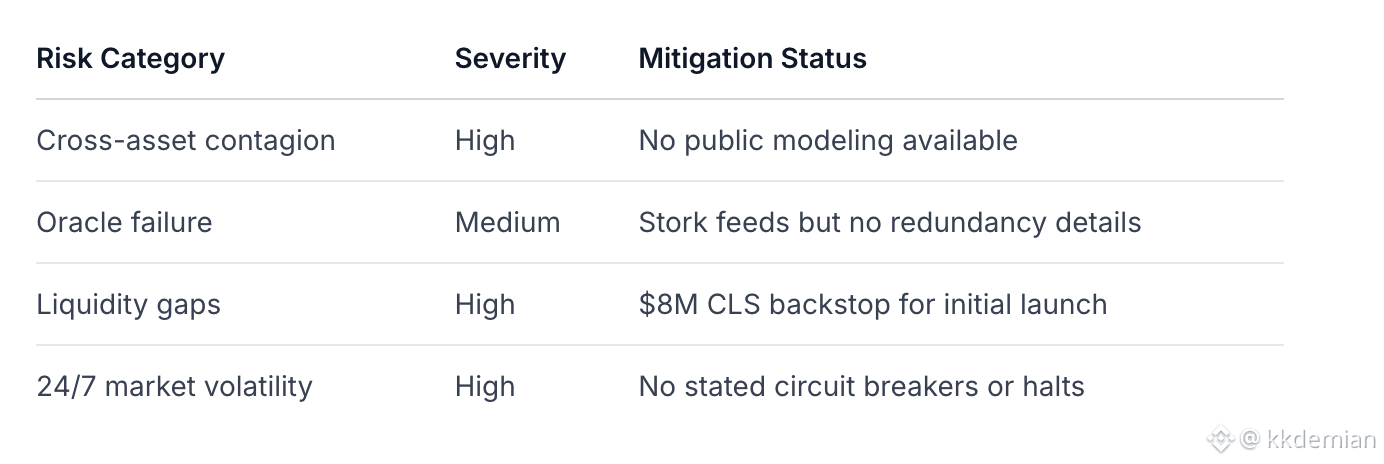Click the Cross-asset contagion cell

pyautogui.click(x=185, y=140)
